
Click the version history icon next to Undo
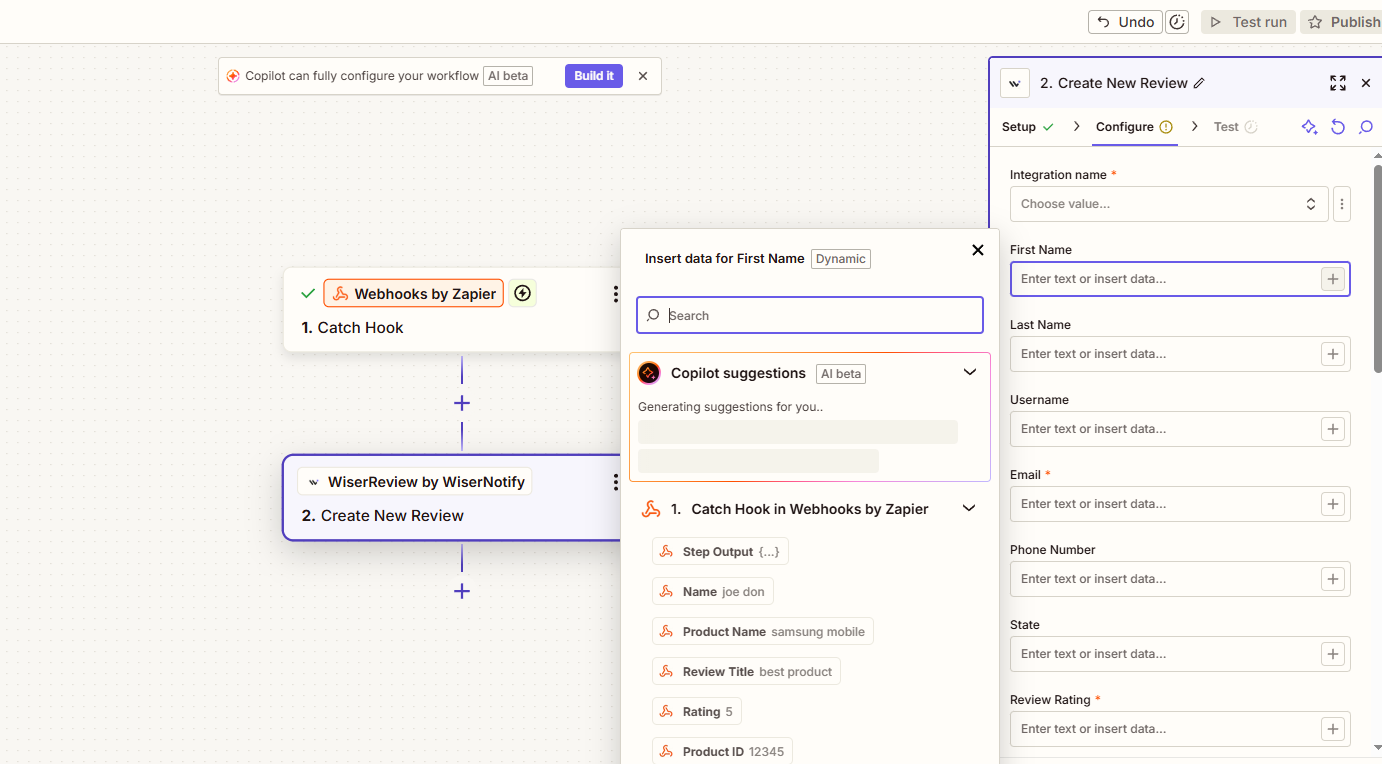[x=1177, y=22]
